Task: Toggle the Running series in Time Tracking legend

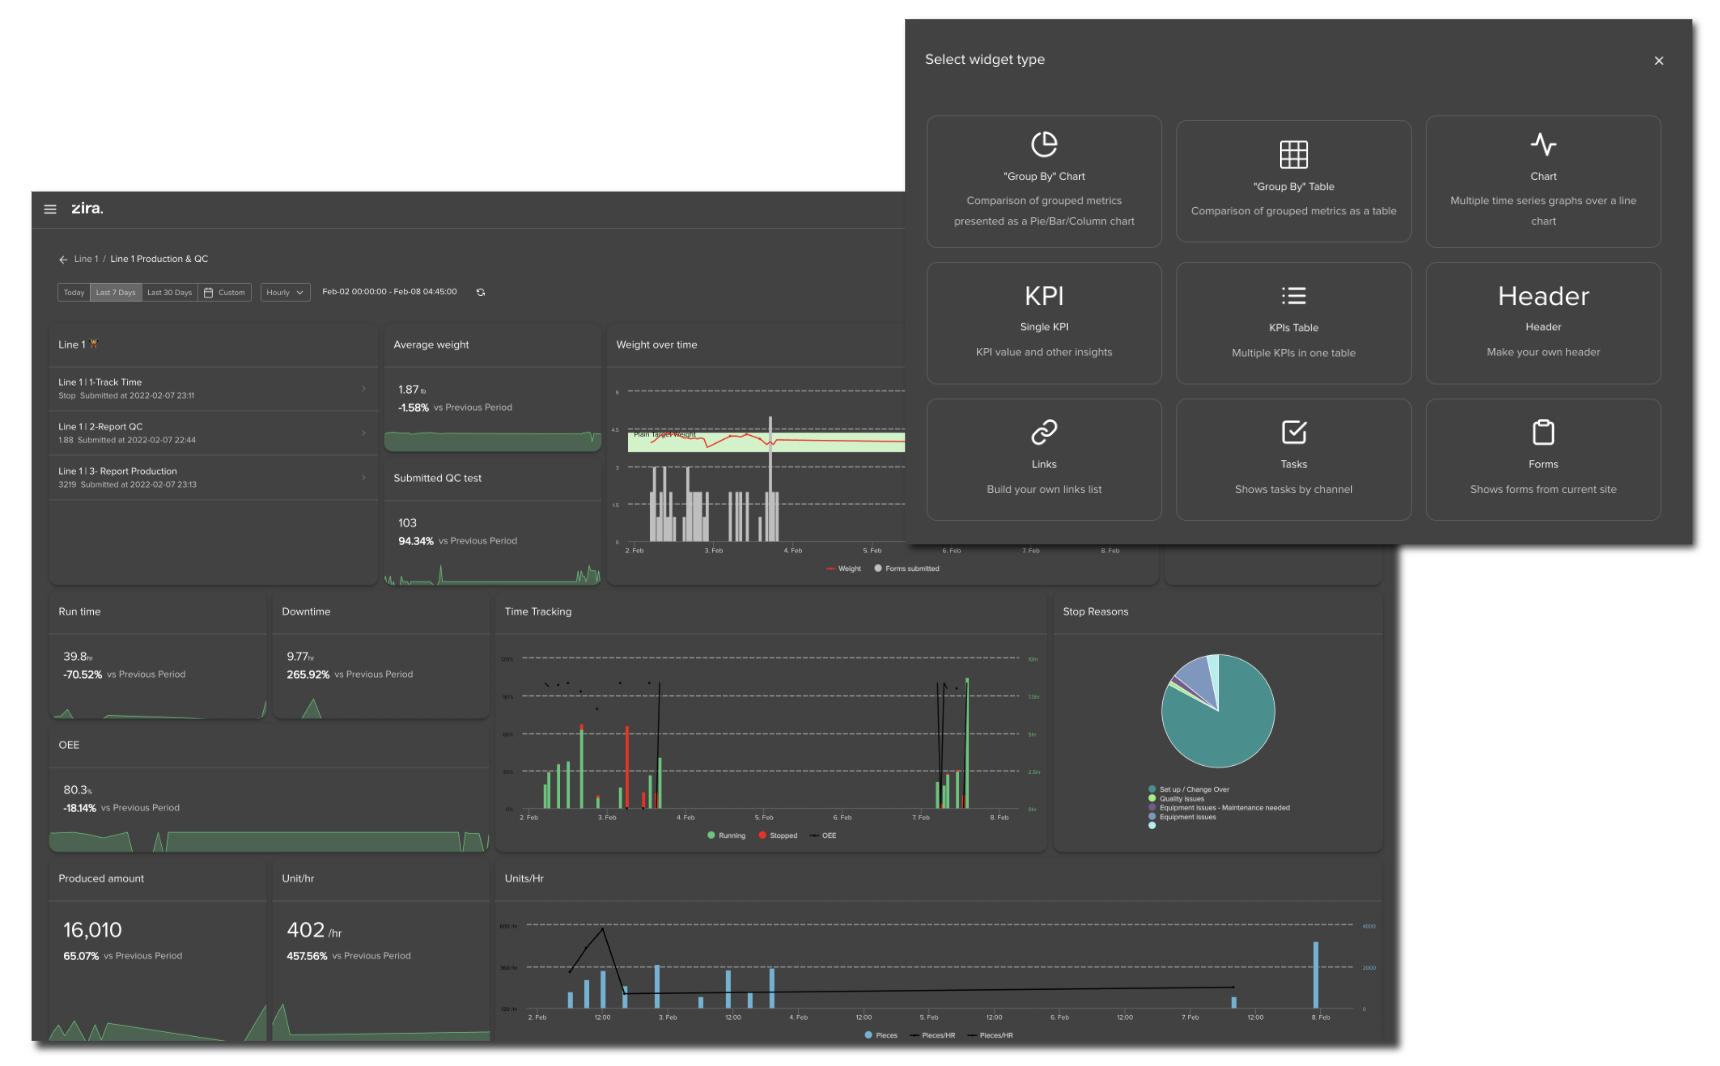Action: pyautogui.click(x=726, y=835)
